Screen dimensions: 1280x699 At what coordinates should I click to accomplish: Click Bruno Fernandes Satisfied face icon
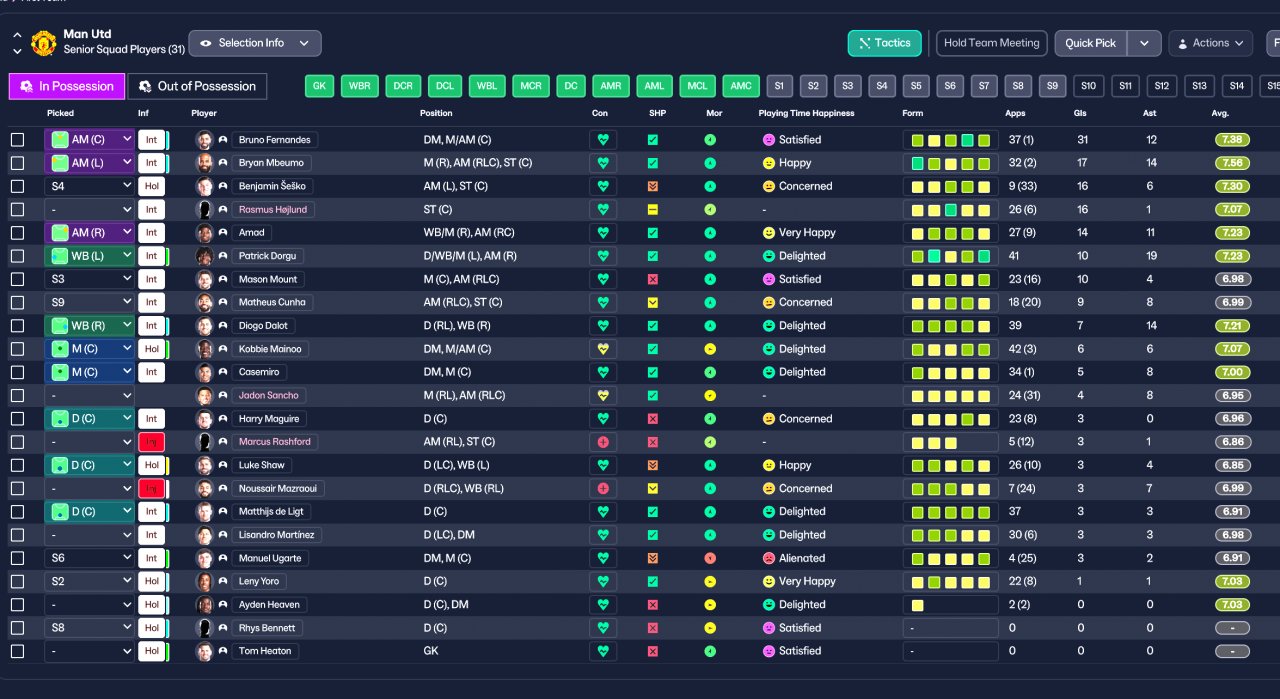769,140
